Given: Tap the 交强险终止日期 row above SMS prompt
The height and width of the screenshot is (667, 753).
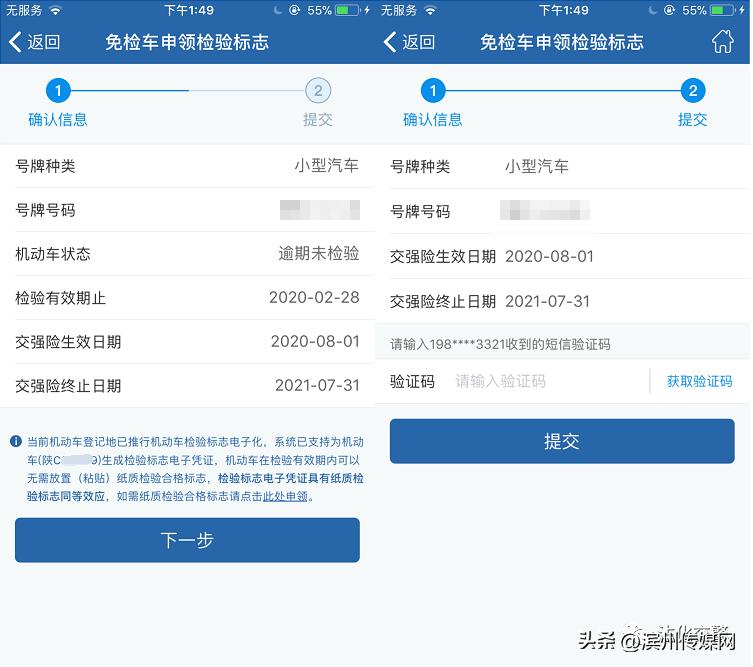Looking at the screenshot, I should [562, 301].
